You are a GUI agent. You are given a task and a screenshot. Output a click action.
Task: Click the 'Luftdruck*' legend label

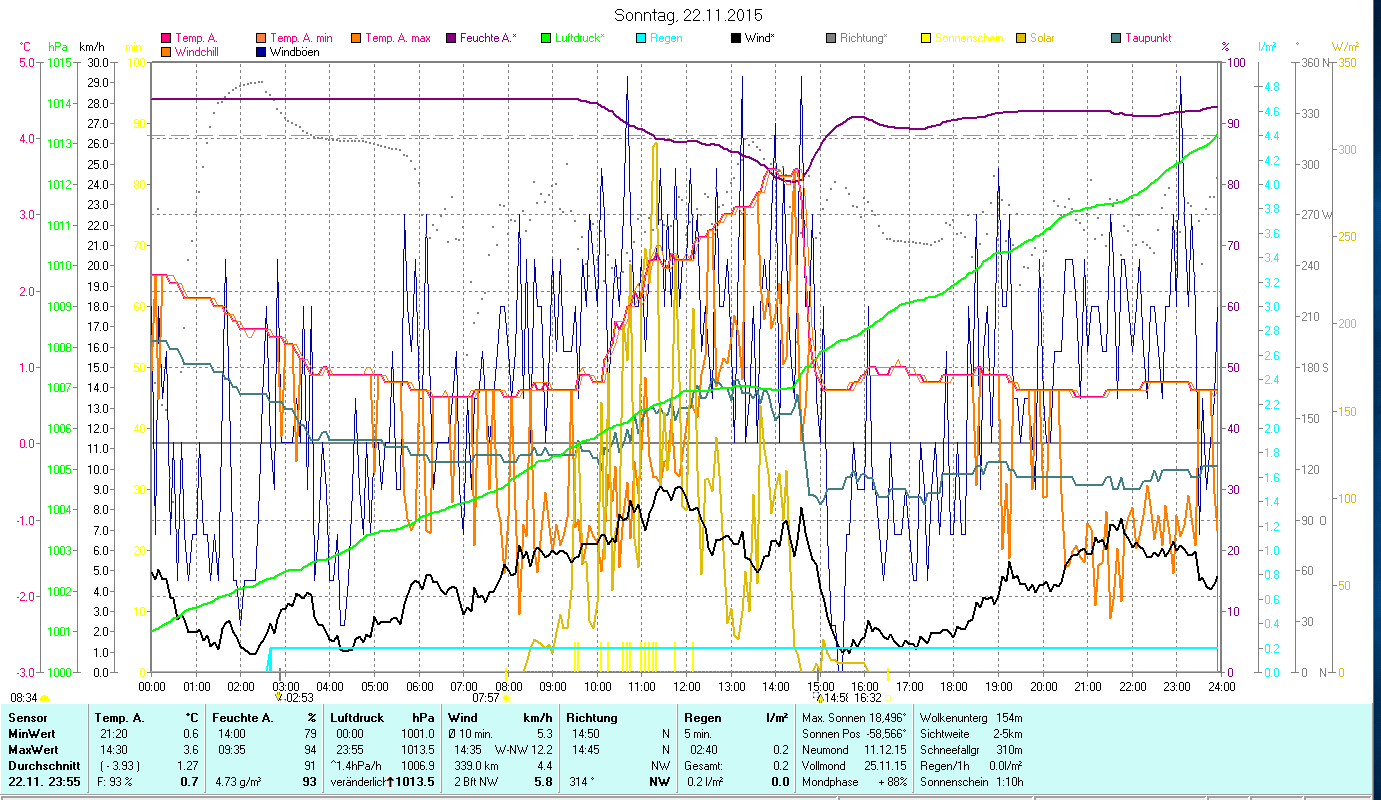point(579,39)
